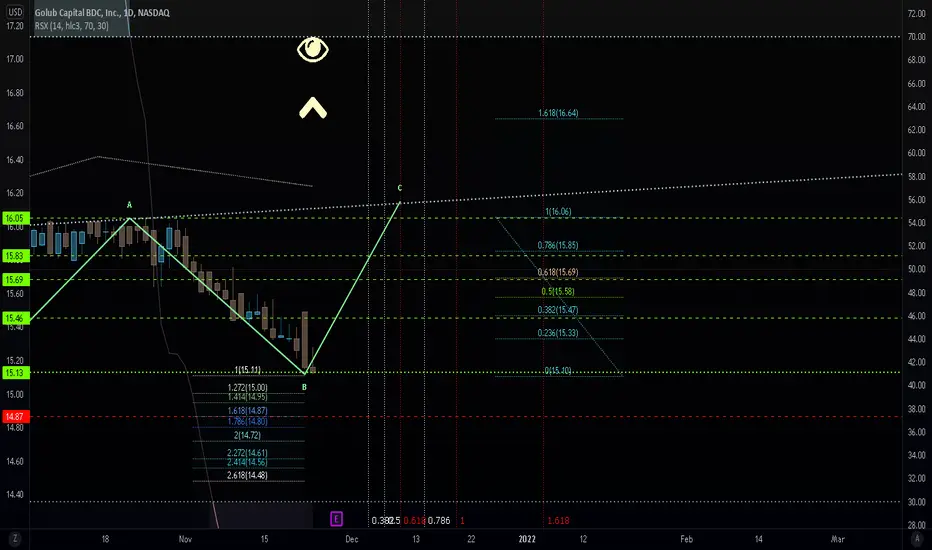Screen dimensions: 932x550
Task: Click the 2.272(14.61) extension label
Action: [247, 453]
